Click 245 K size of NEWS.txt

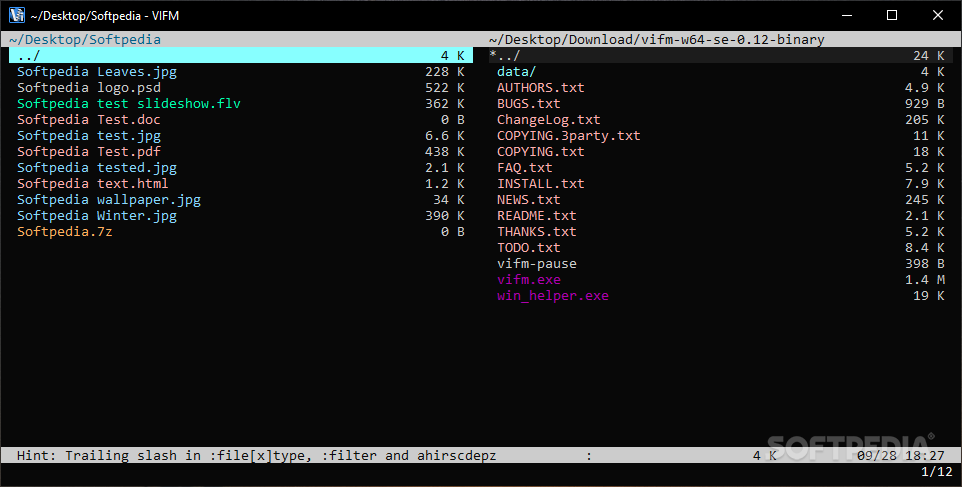tap(925, 199)
